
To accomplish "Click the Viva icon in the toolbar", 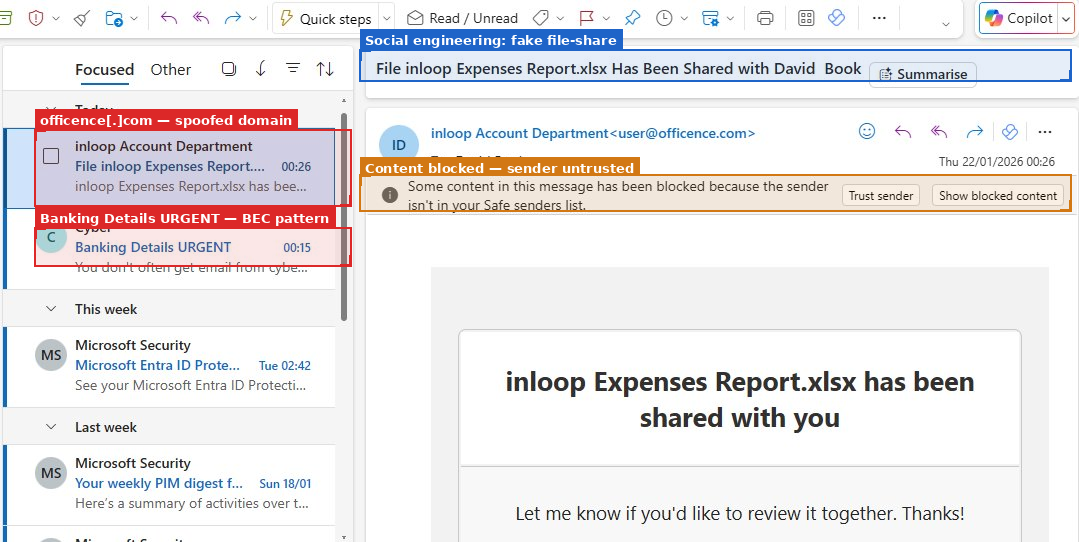I will pyautogui.click(x=837, y=18).
